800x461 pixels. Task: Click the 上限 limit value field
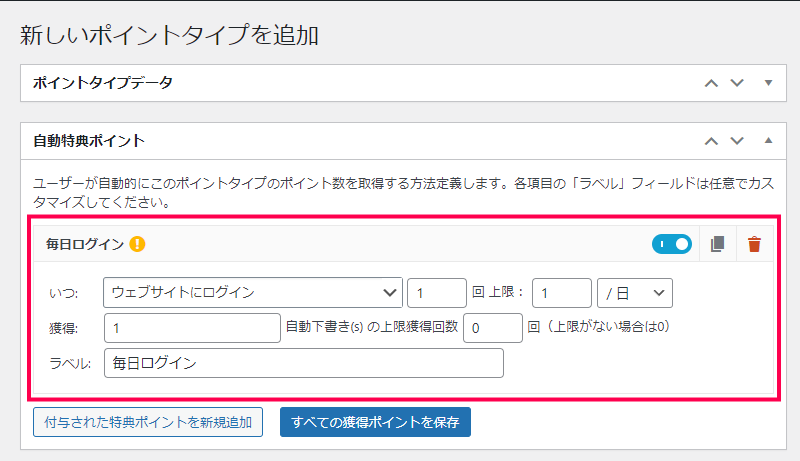pyautogui.click(x=562, y=293)
